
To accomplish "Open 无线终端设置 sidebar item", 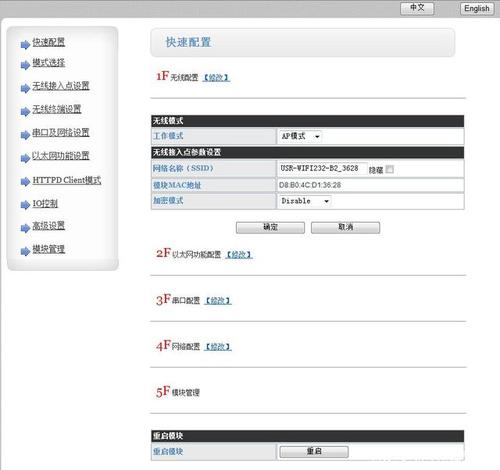I will click(57, 109).
